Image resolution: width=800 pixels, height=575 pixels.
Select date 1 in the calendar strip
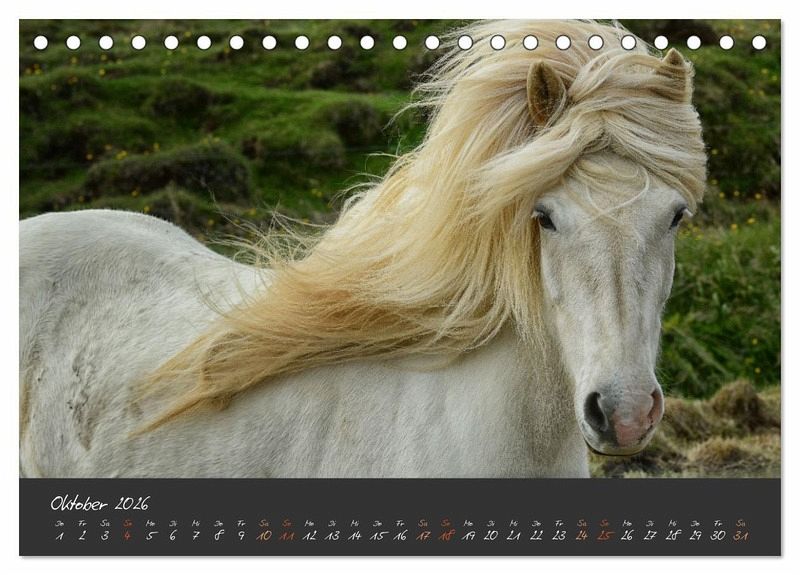tap(59, 535)
